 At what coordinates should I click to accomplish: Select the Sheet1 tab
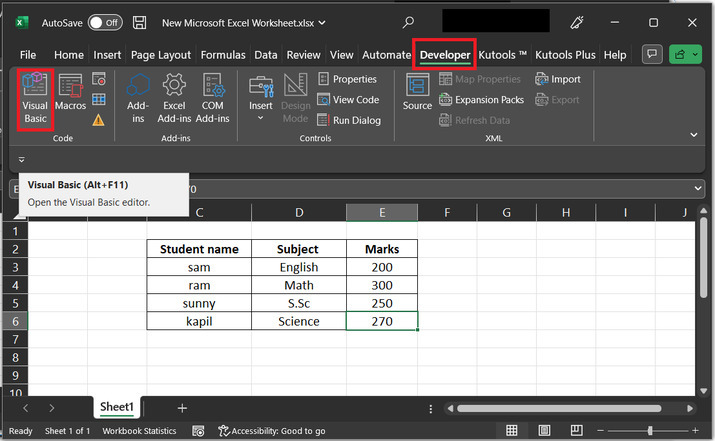click(x=117, y=408)
